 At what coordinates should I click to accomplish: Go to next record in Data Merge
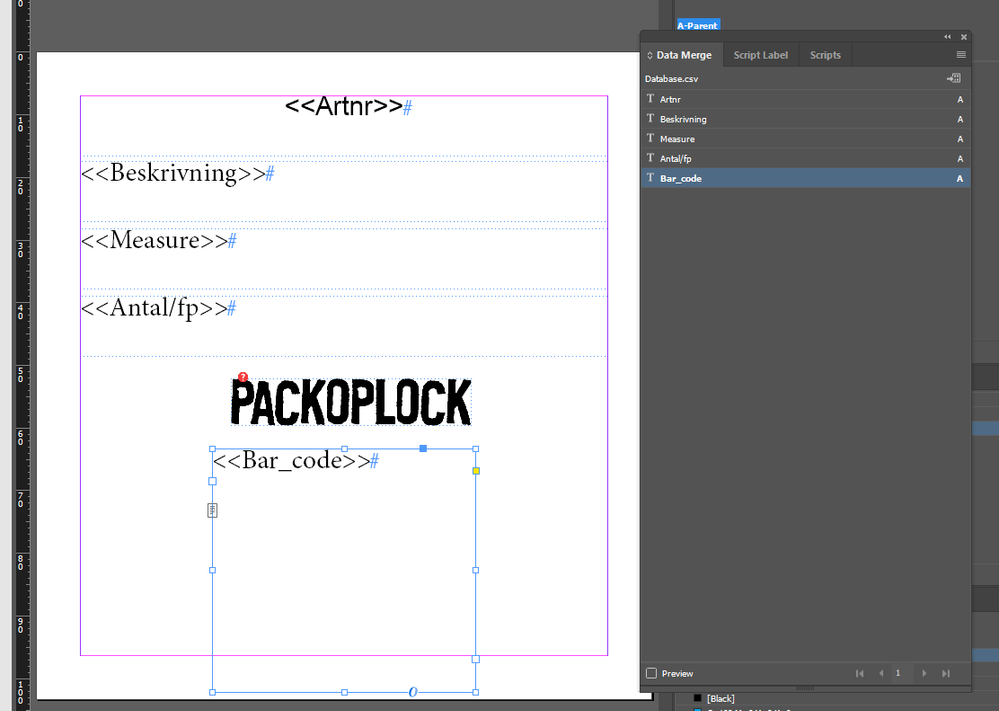pos(924,673)
